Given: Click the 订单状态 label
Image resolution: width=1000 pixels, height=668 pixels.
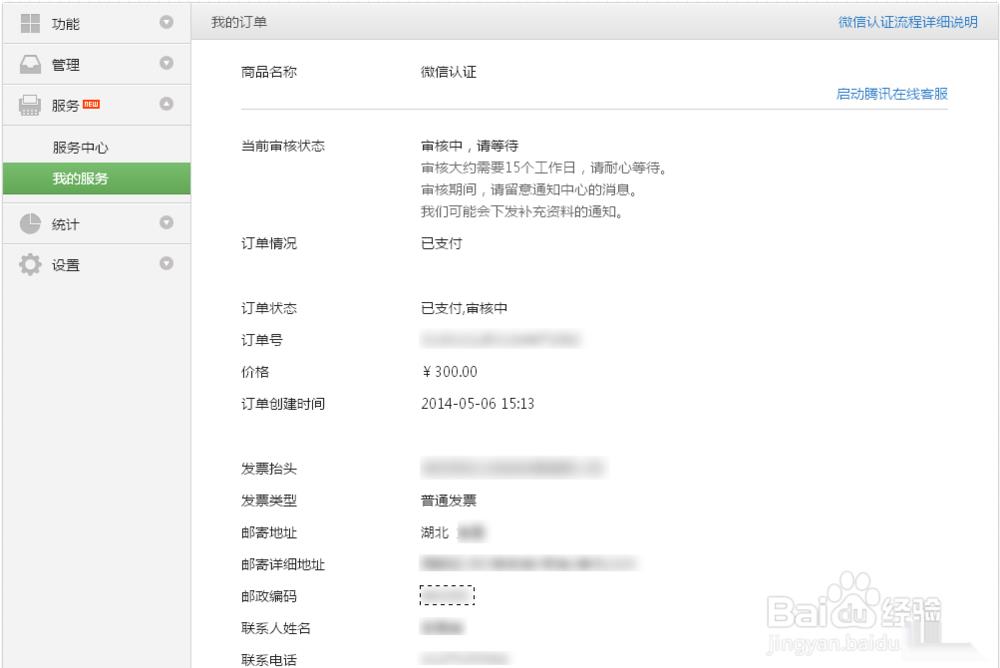Looking at the screenshot, I should pos(269,308).
